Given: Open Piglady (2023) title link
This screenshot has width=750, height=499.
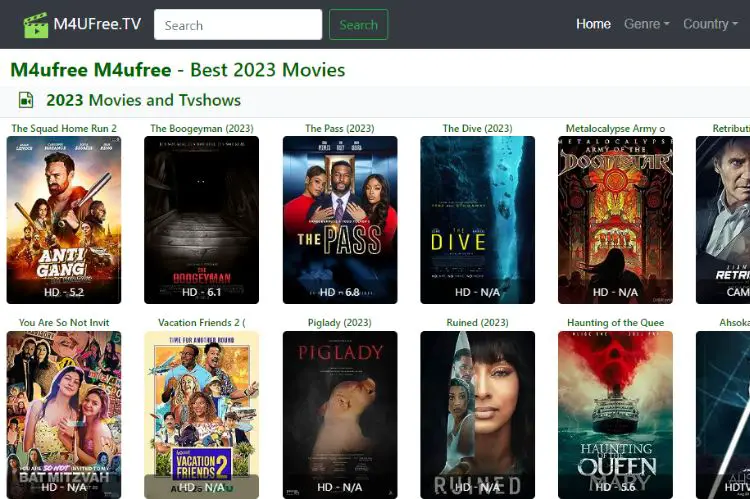Looking at the screenshot, I should click(x=340, y=322).
